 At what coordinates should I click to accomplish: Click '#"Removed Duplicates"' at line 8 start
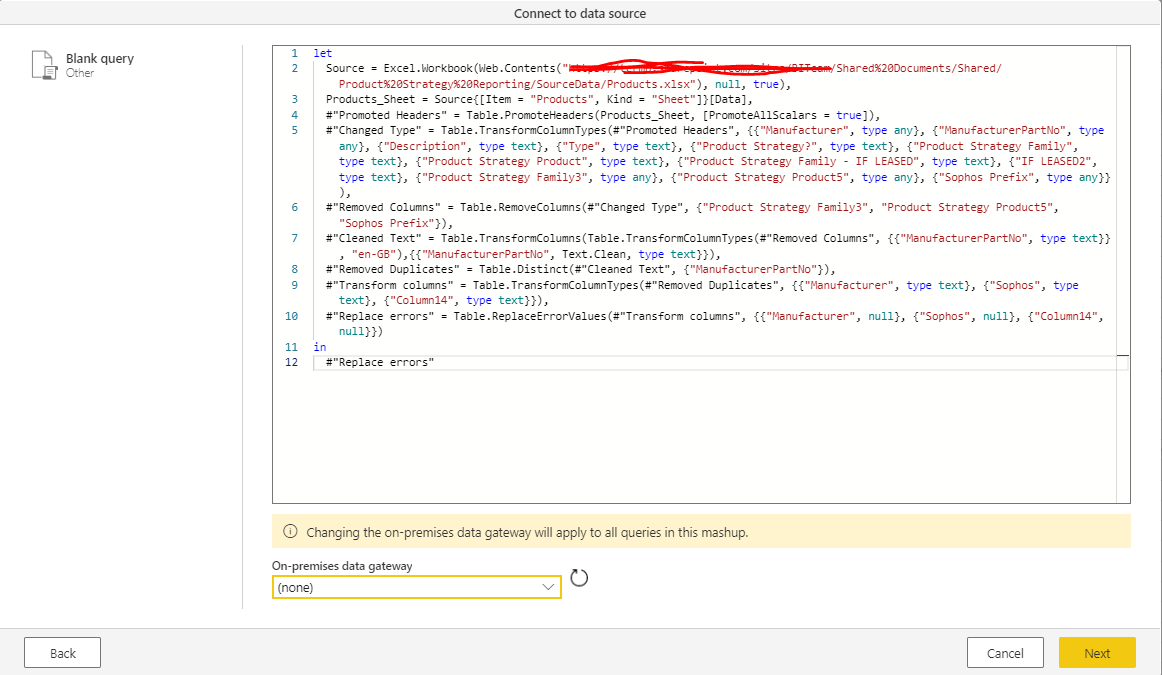(x=393, y=269)
